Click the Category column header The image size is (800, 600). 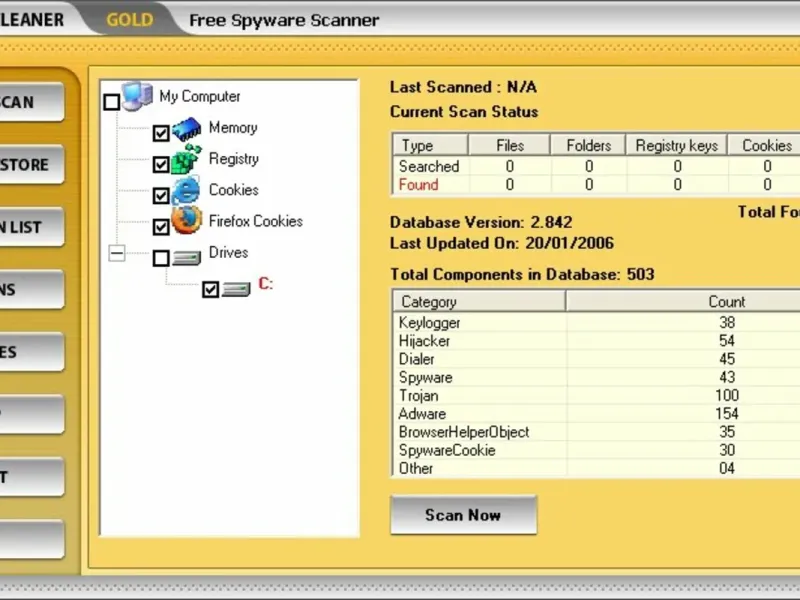[479, 302]
